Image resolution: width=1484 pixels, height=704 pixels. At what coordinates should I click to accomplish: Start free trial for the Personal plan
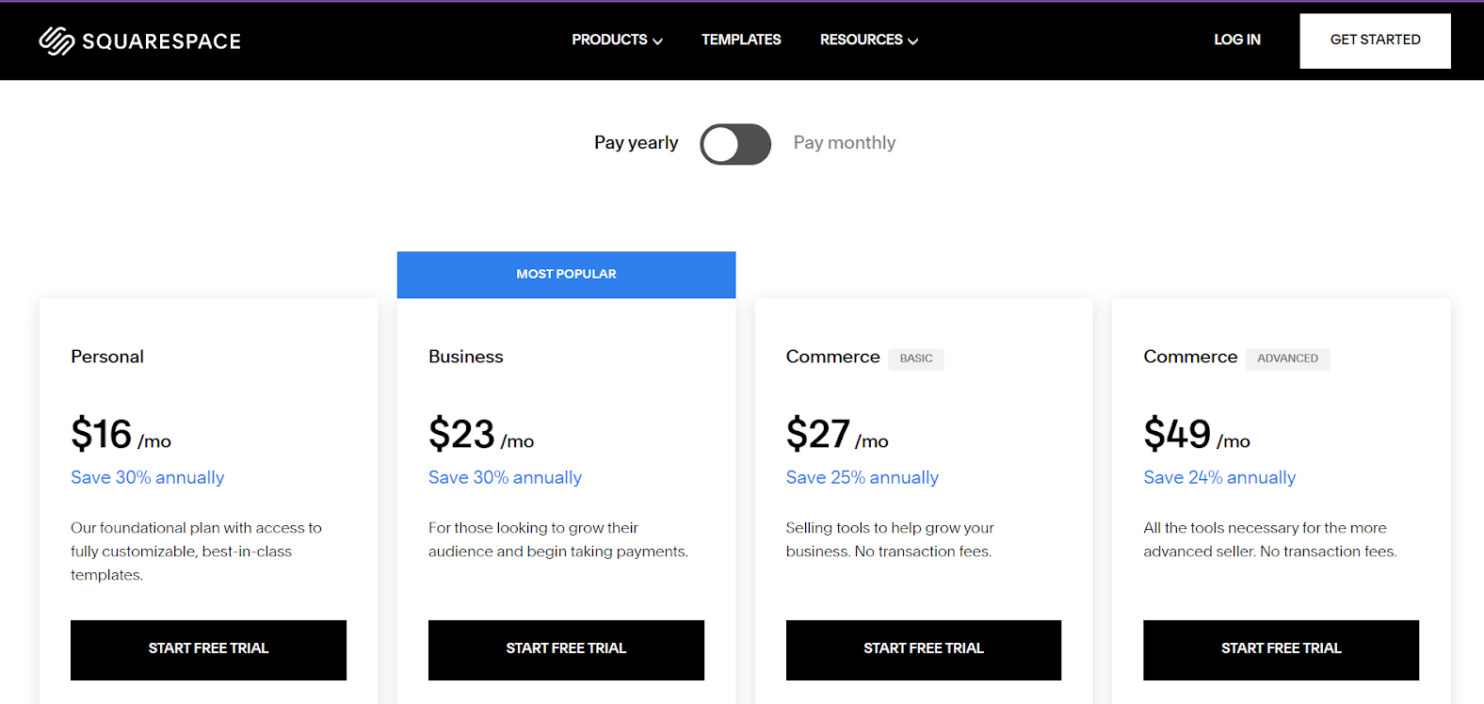point(208,649)
